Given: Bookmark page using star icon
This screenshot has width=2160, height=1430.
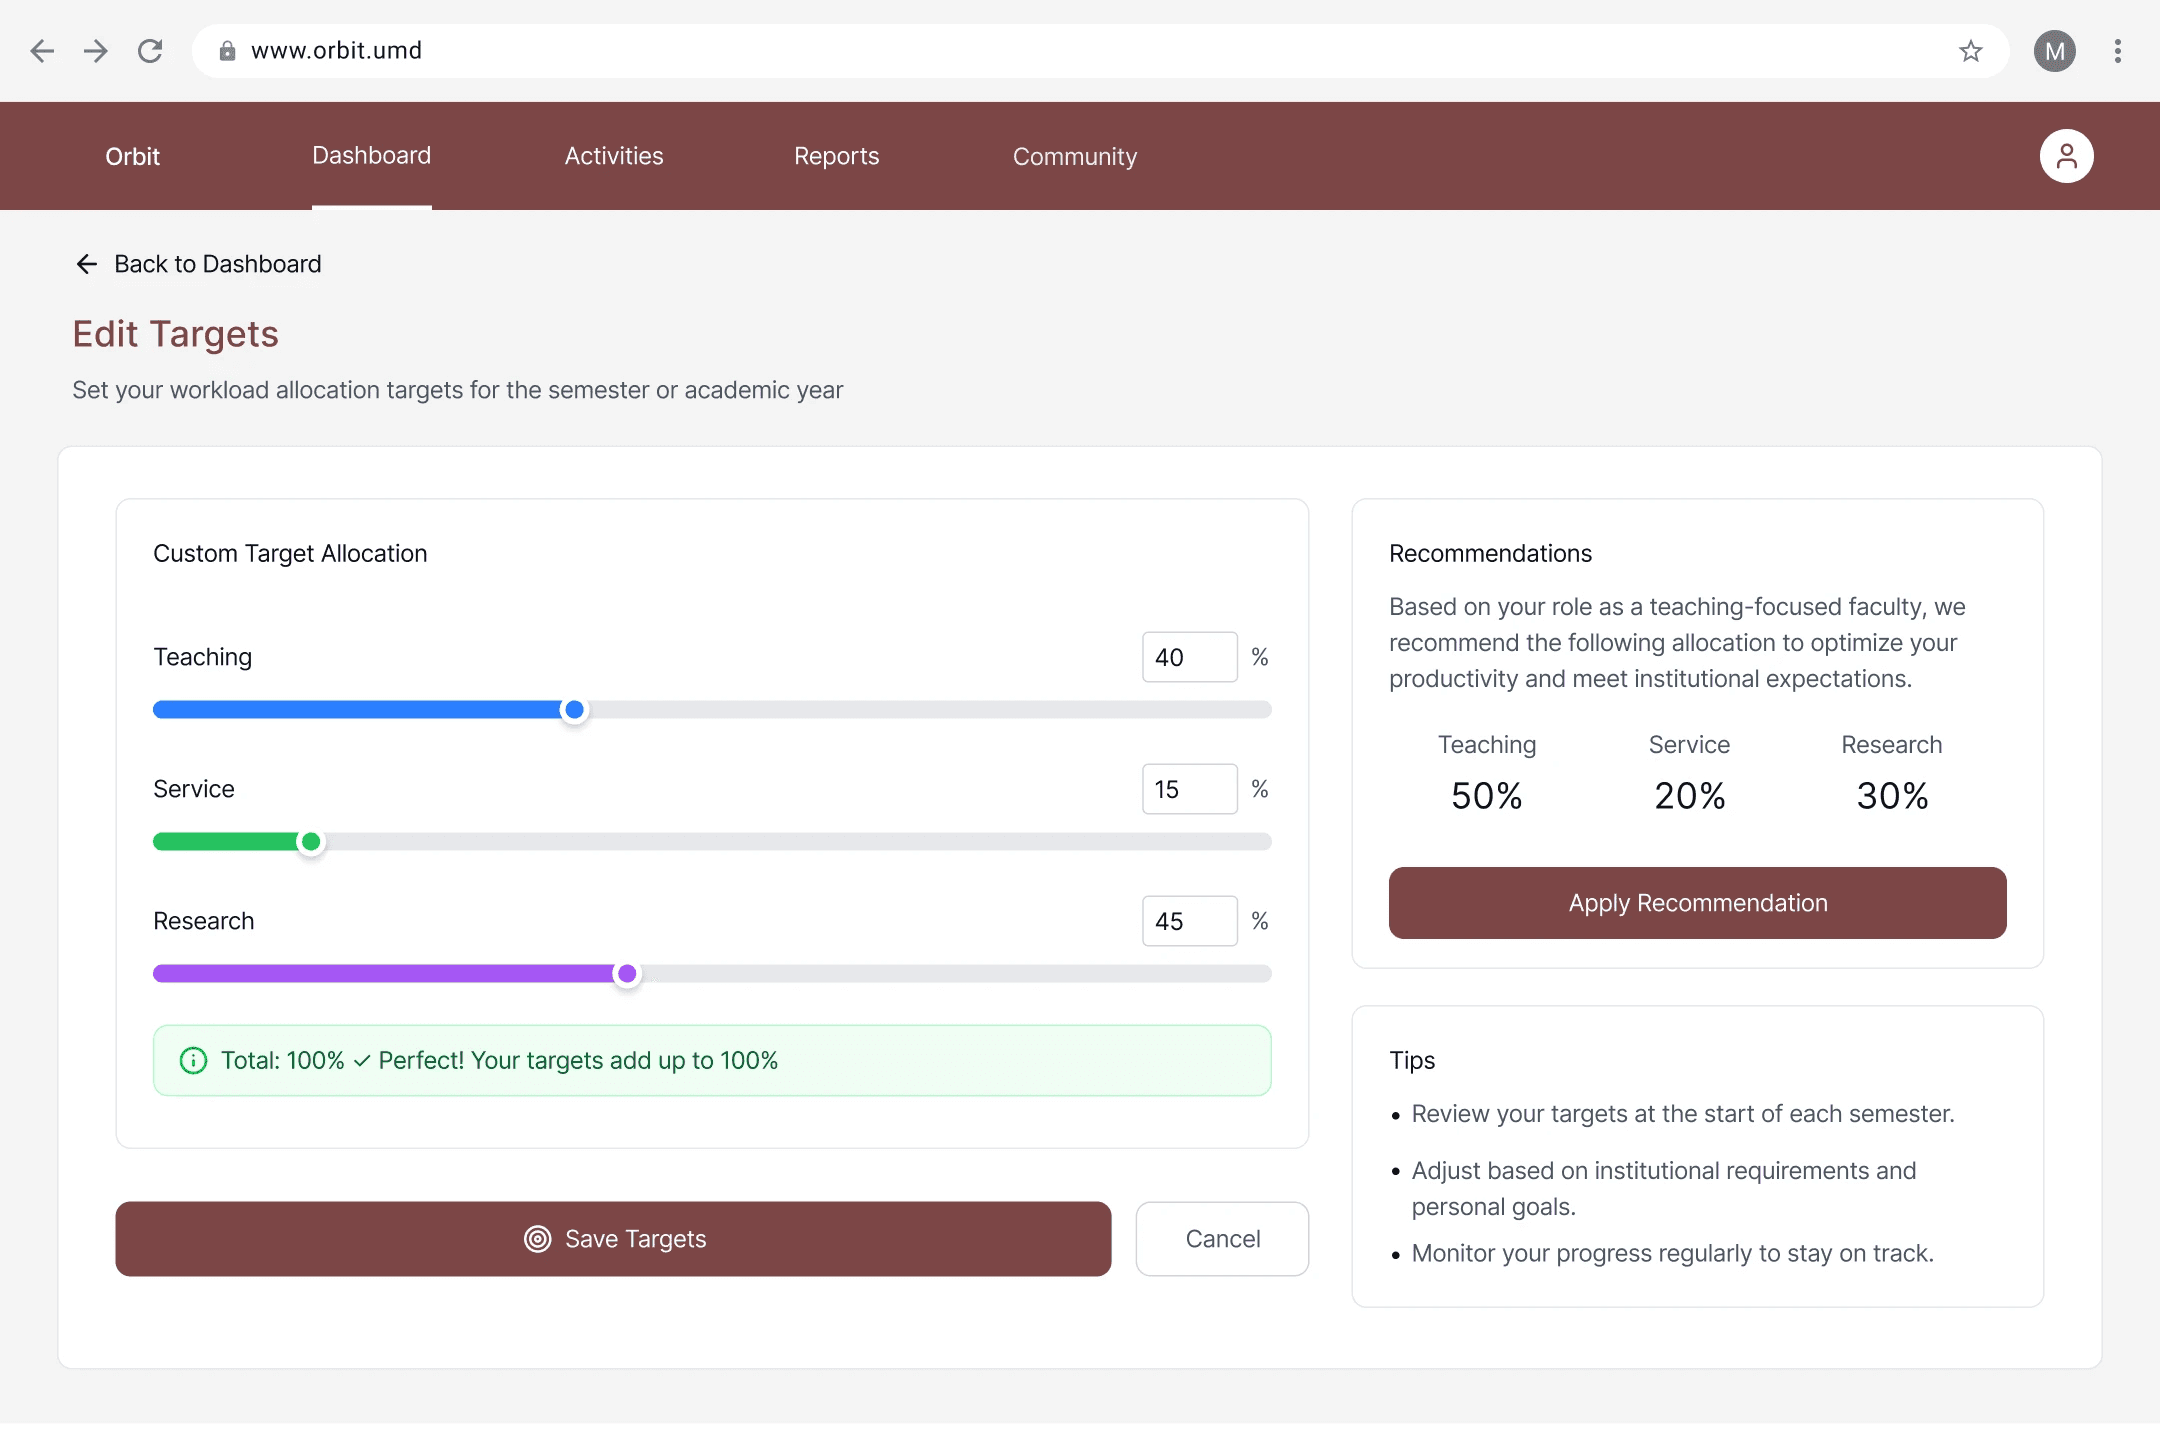Looking at the screenshot, I should point(1970,51).
